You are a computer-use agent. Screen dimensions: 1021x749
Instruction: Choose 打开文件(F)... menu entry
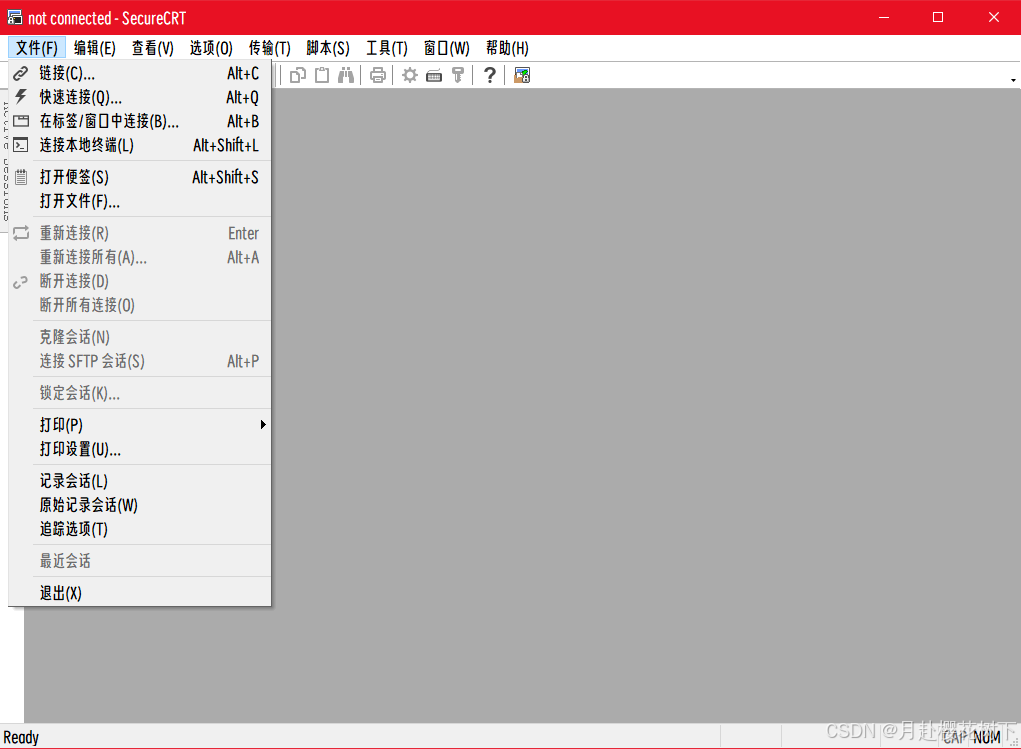pyautogui.click(x=140, y=201)
